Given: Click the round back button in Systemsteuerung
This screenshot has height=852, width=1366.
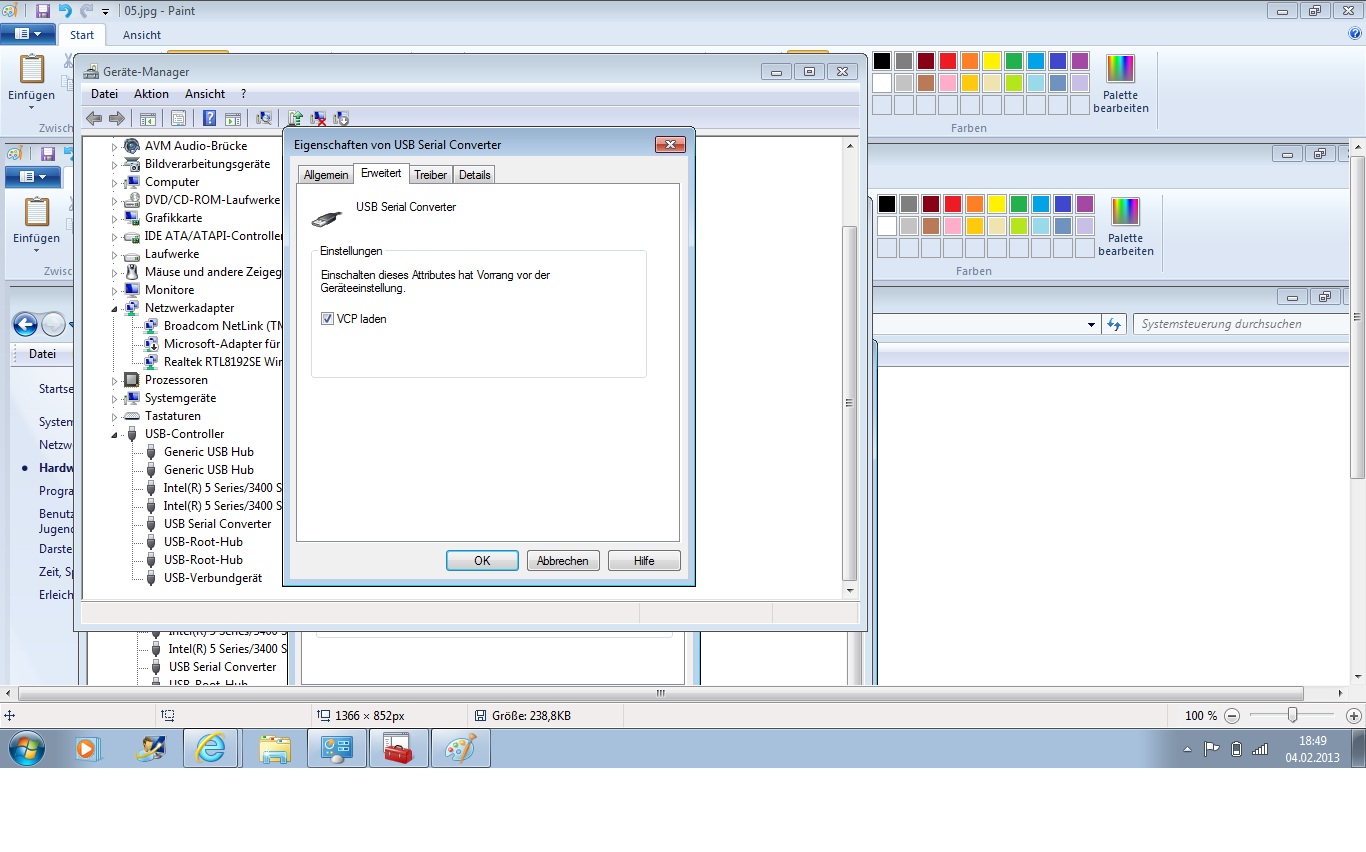Looking at the screenshot, I should point(25,324).
